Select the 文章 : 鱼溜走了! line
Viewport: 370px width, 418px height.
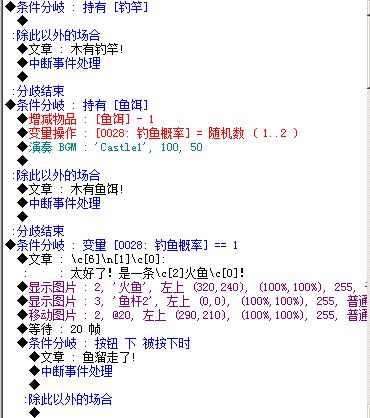[83, 357]
